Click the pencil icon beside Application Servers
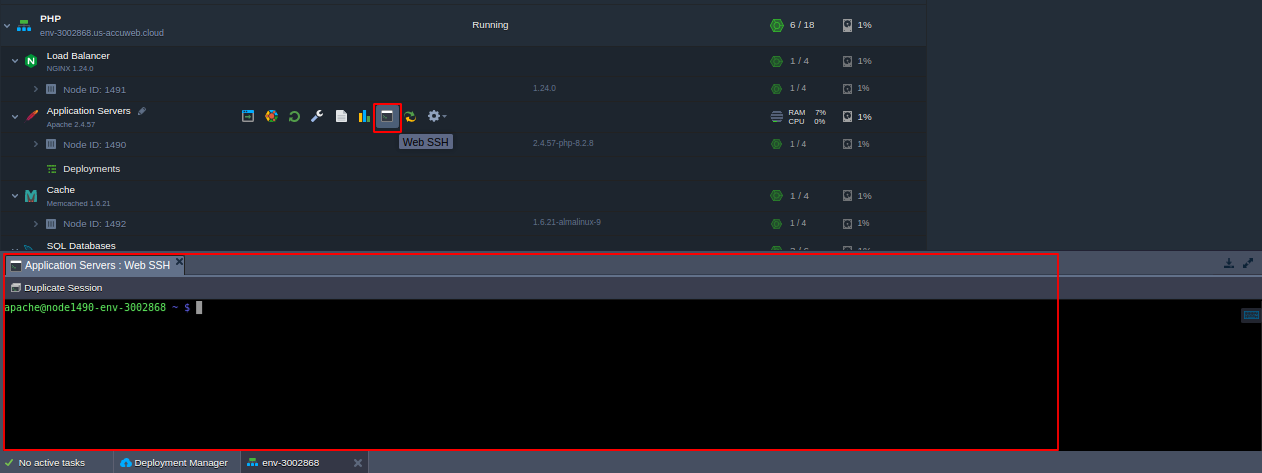 [x=142, y=111]
